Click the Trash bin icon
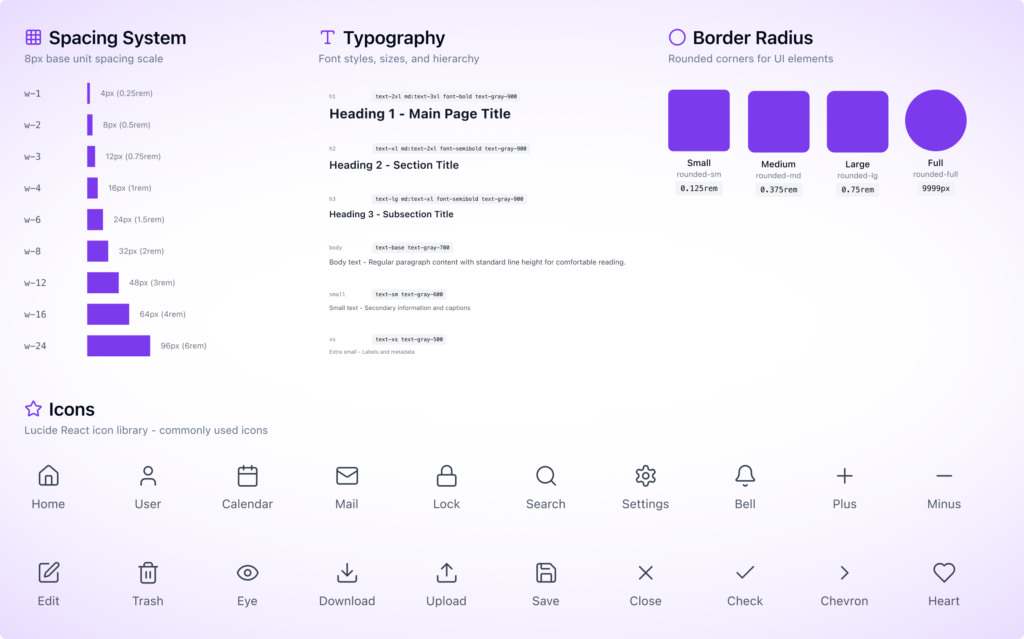Image resolution: width=1024 pixels, height=639 pixels. tap(148, 573)
